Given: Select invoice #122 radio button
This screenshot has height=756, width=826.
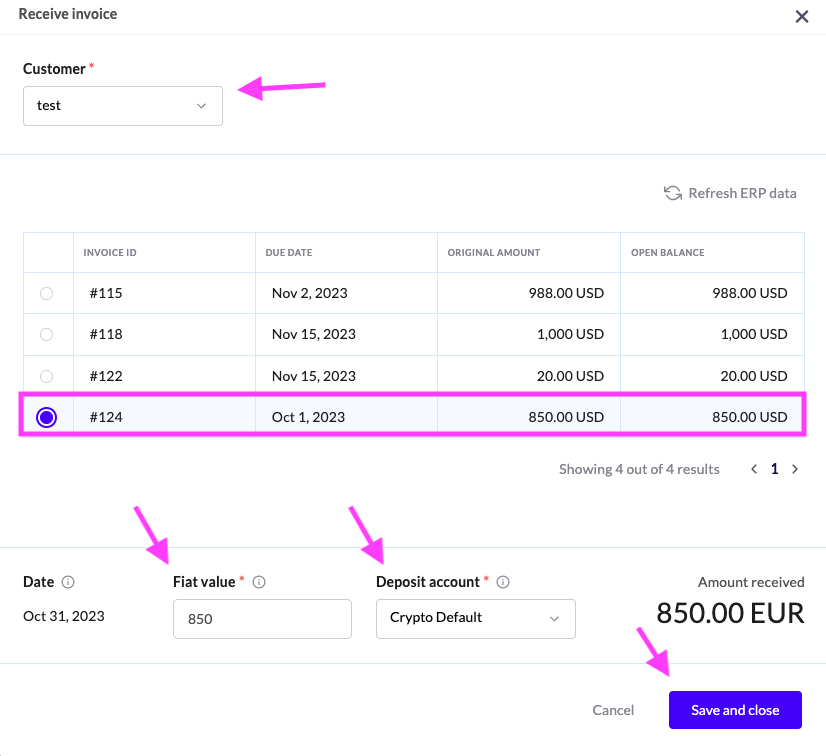Looking at the screenshot, I should (x=46, y=376).
